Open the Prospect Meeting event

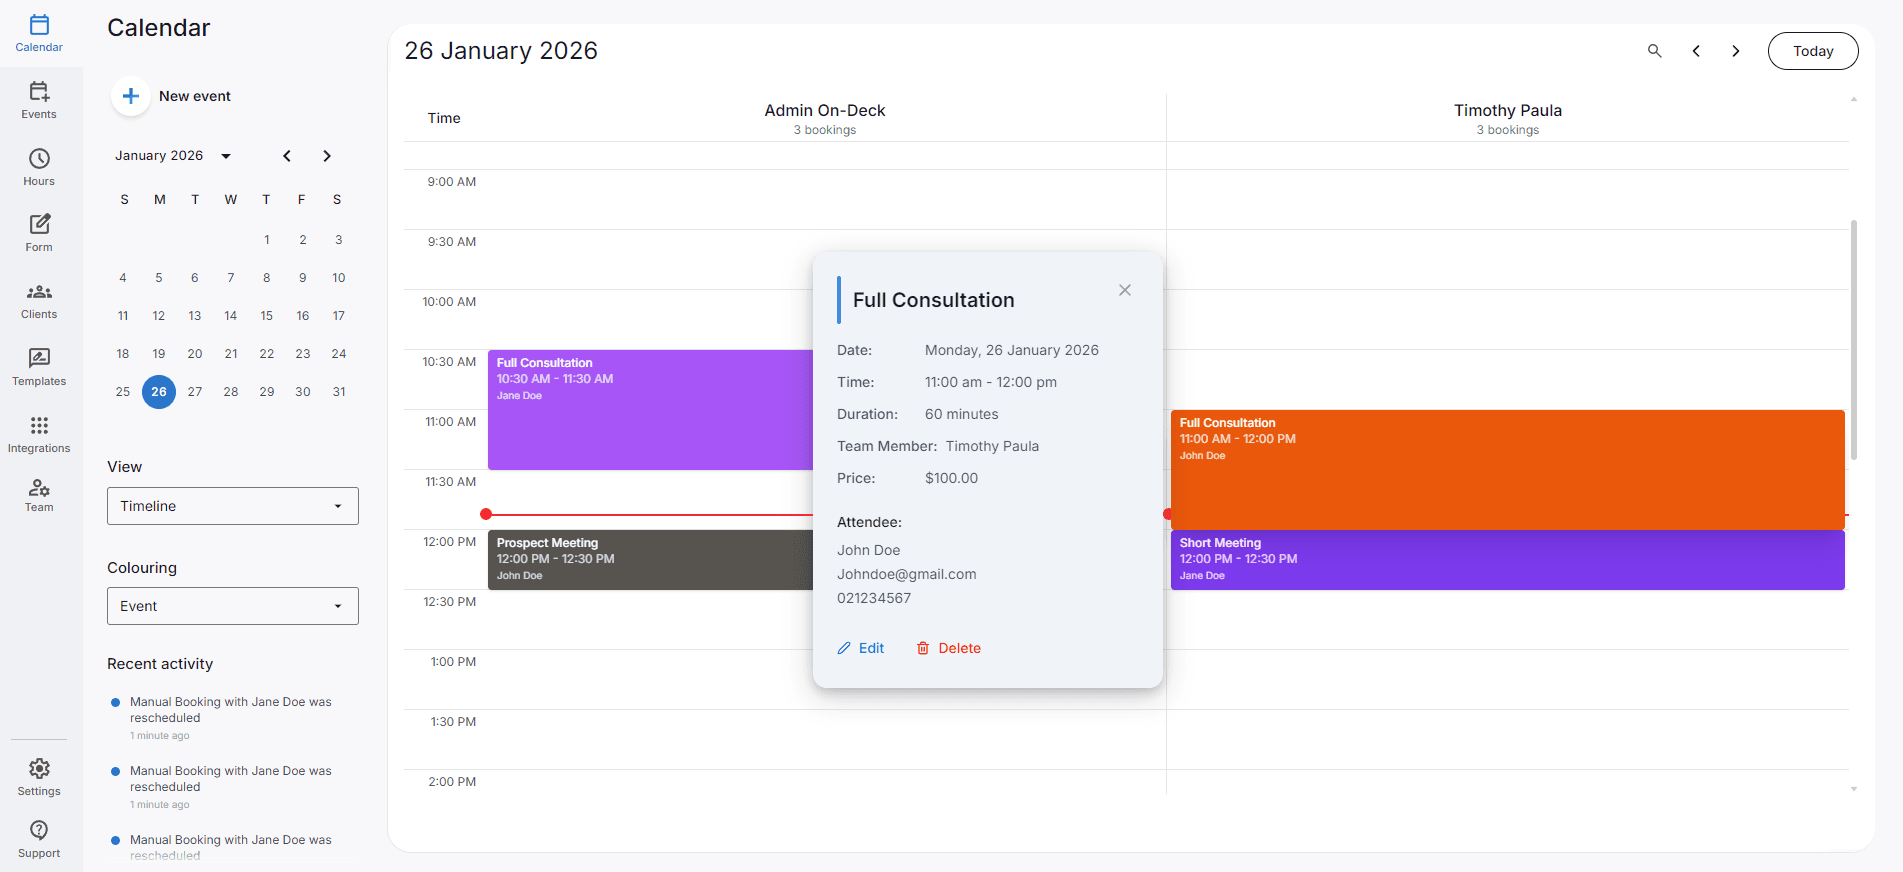pyautogui.click(x=650, y=560)
